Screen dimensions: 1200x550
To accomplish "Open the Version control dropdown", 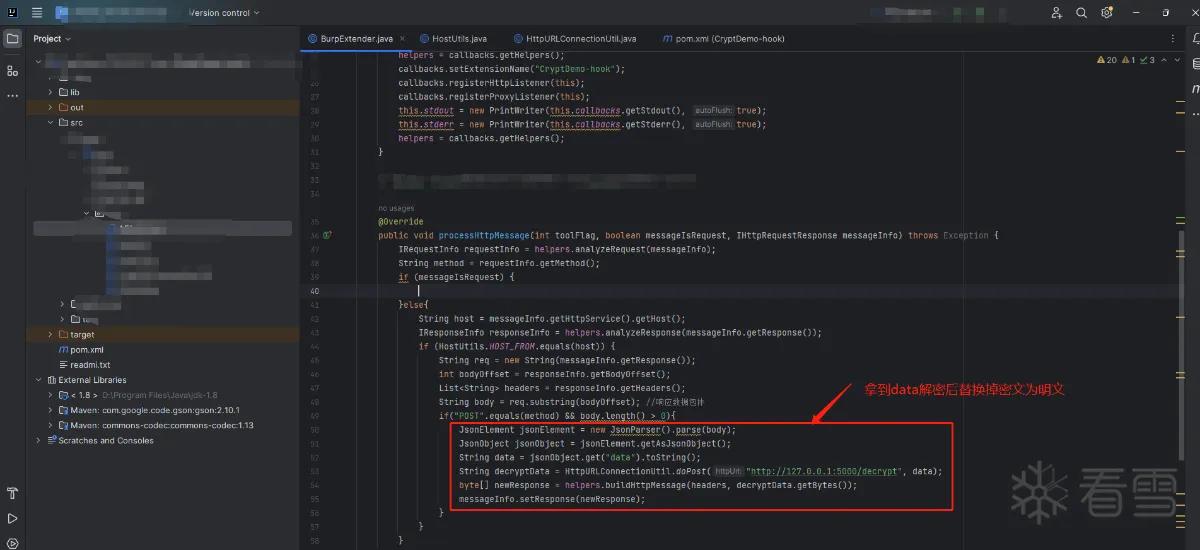I will (224, 13).
